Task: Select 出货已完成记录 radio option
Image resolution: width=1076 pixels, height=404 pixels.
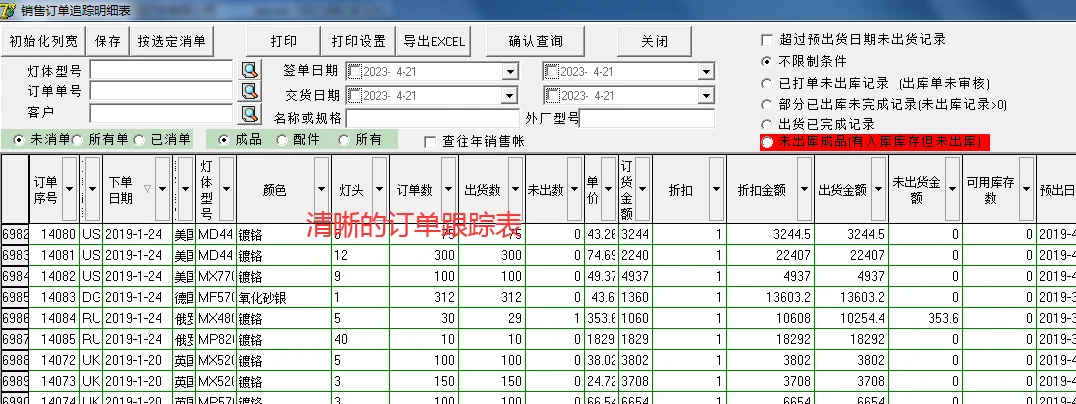Action: click(x=767, y=125)
